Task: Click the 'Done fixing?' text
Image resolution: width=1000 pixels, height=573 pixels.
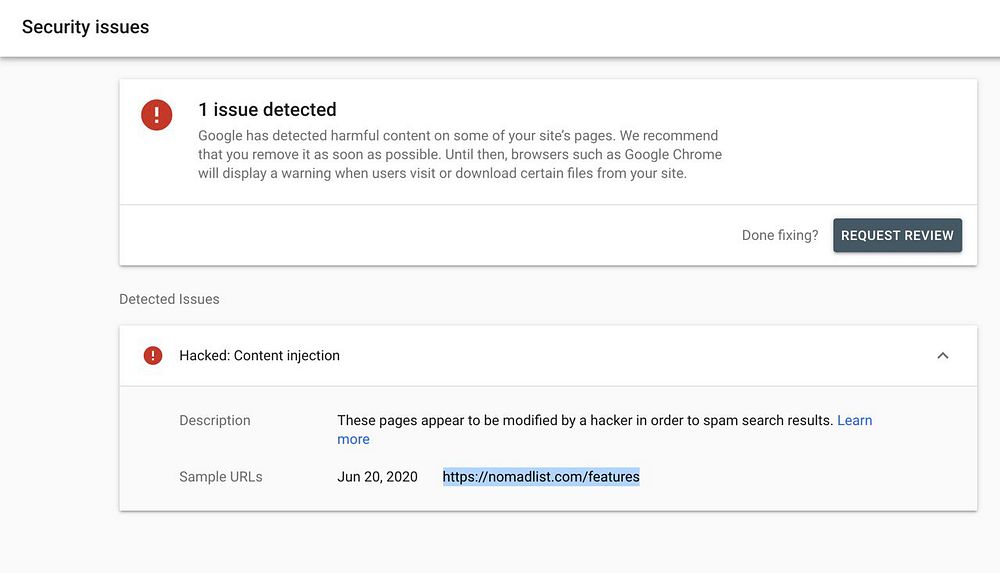Action: (780, 235)
